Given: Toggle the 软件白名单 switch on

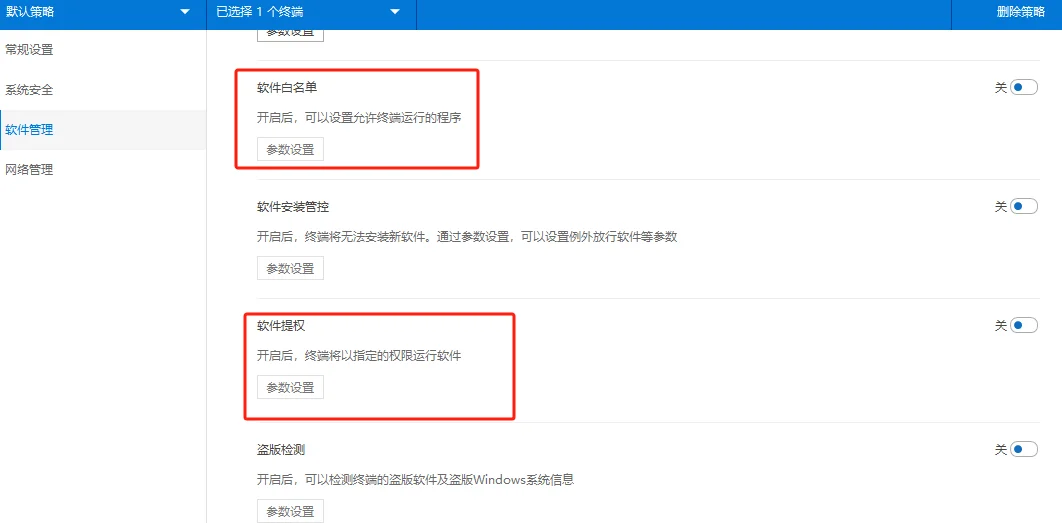Looking at the screenshot, I should tap(1023, 87).
